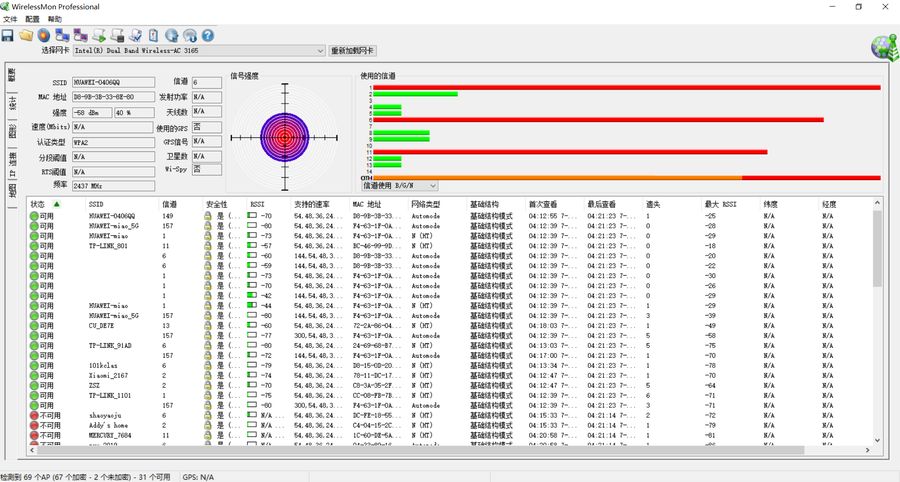Image resolution: width=900 pixels, height=482 pixels.
Task: Select the CU_DE7E row in the list
Action: pyautogui.click(x=451, y=325)
